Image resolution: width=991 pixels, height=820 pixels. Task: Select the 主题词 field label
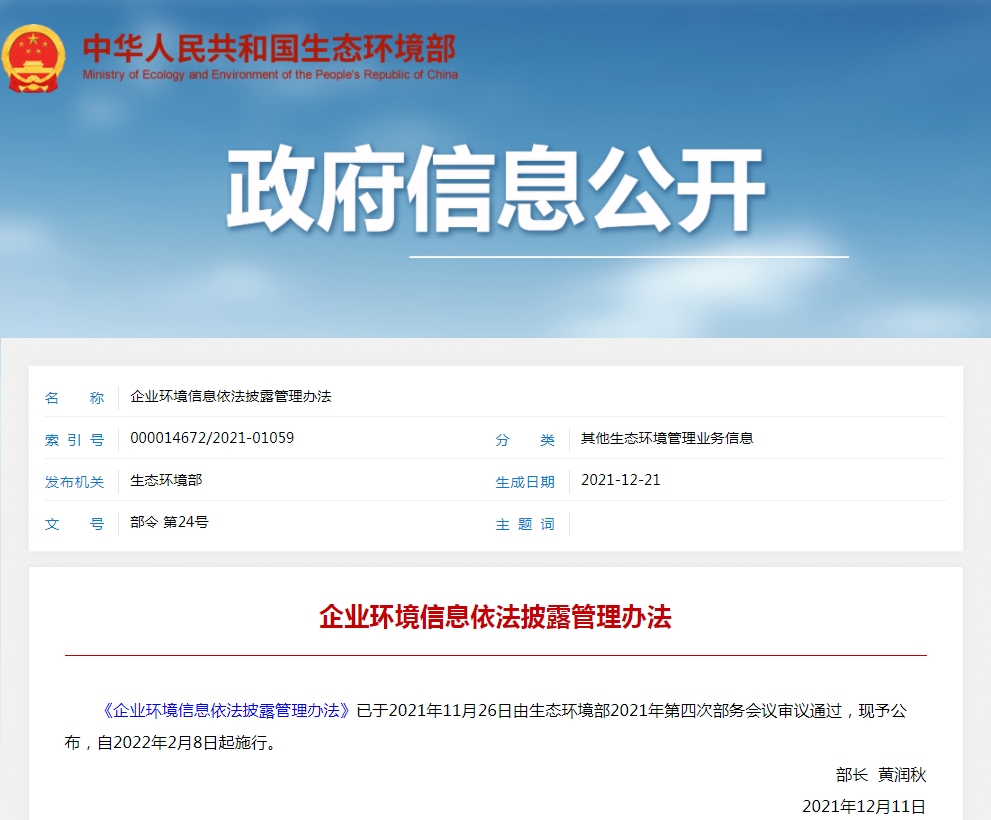pos(525,524)
